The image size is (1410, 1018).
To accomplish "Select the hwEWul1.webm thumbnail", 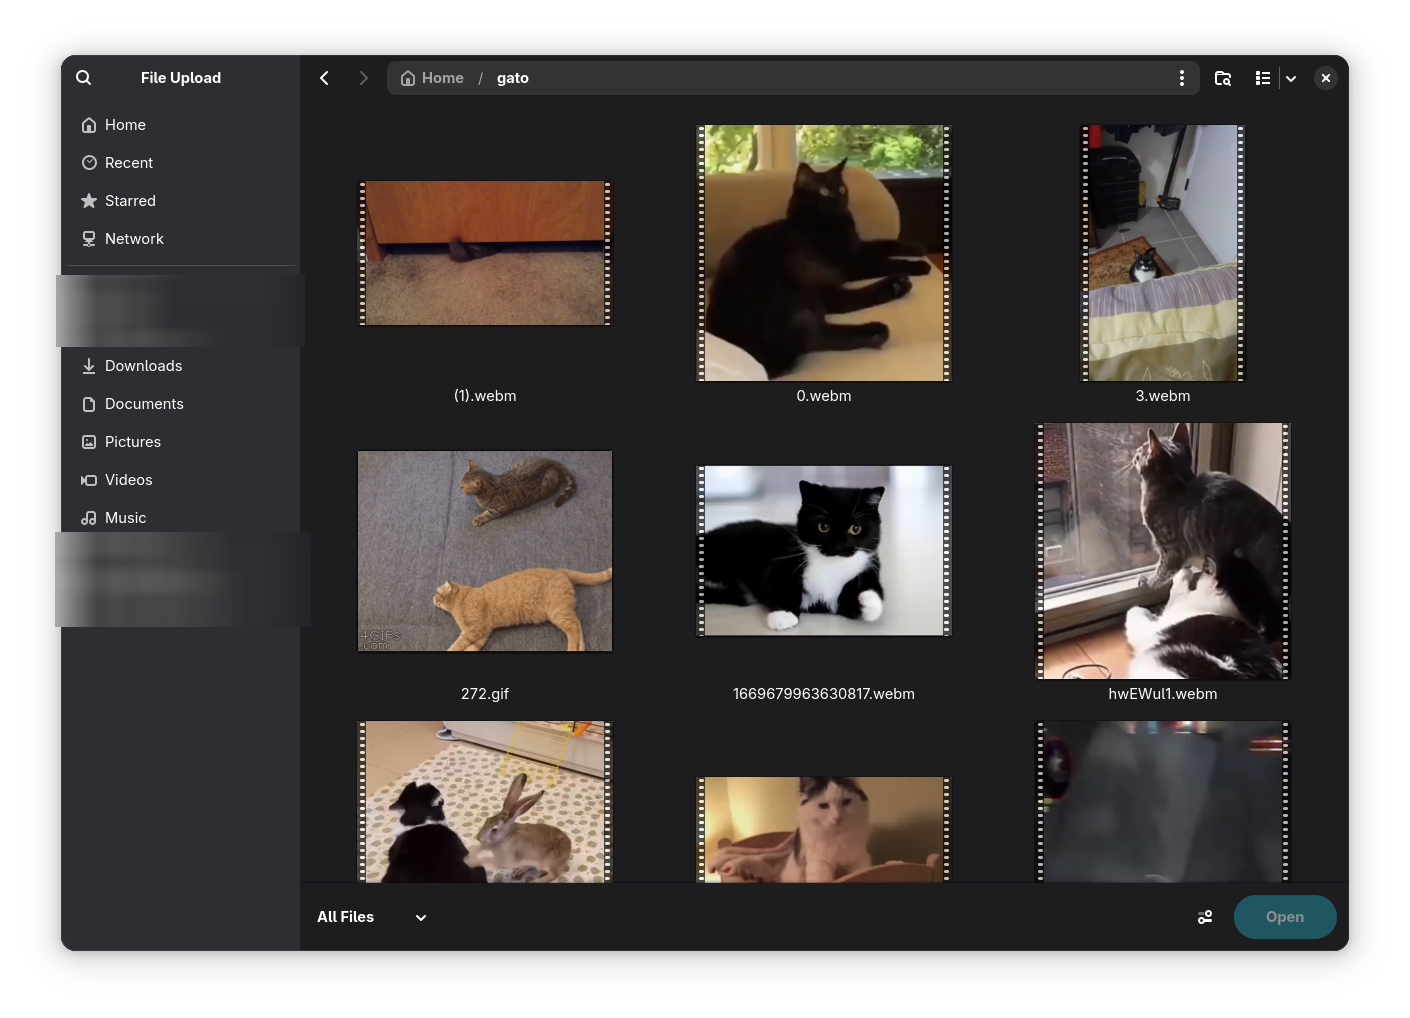I will click(x=1163, y=551).
